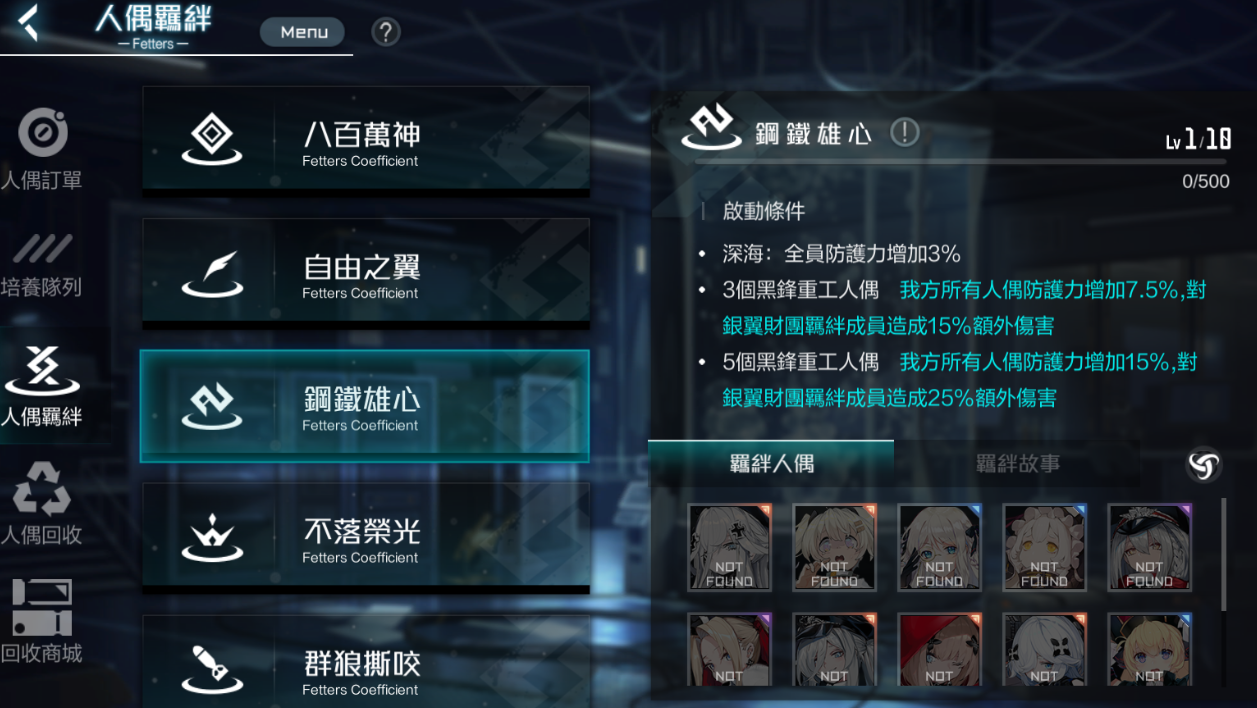Switch to the 羈絆人偶 tab
Screen dimensions: 1257x708
(771, 464)
